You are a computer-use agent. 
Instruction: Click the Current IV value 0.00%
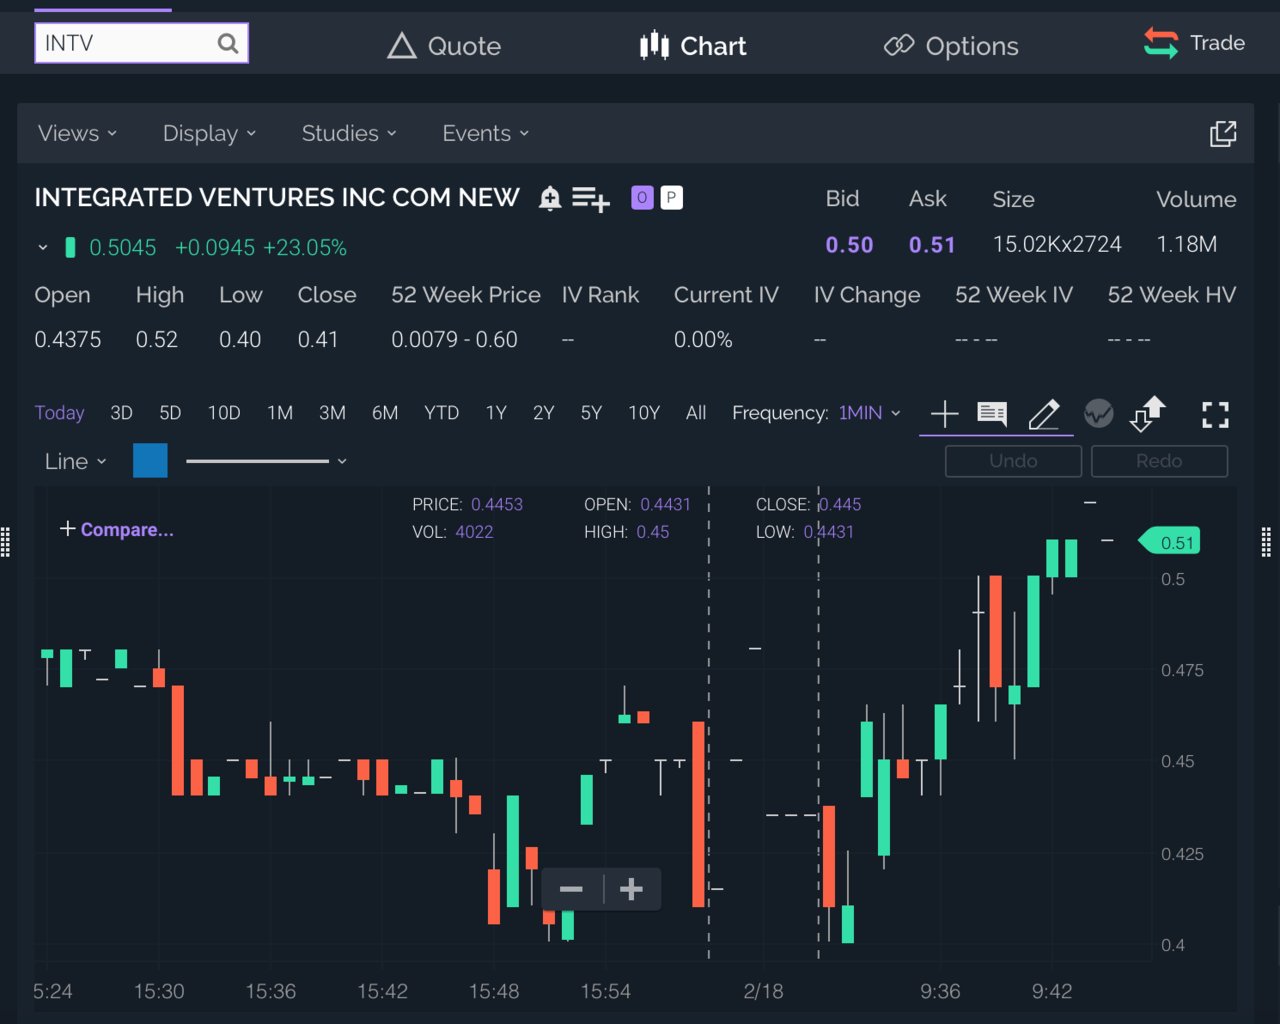(703, 340)
